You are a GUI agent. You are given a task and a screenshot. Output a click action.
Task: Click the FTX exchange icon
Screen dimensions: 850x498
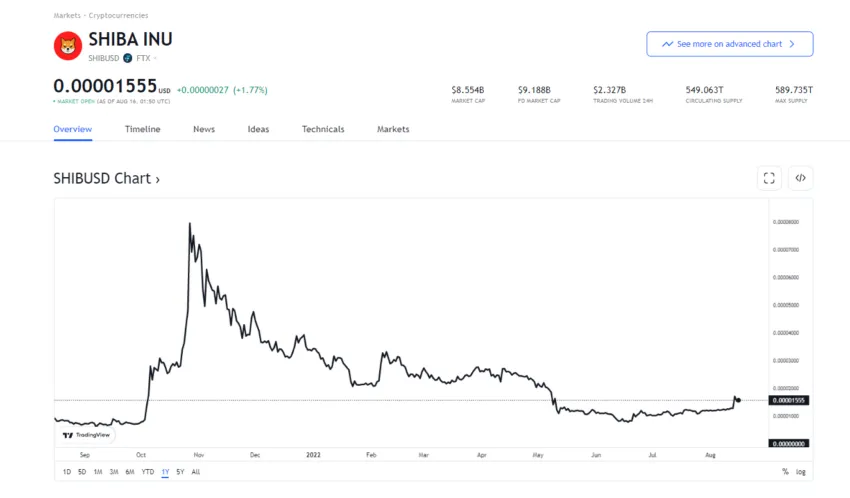coord(127,58)
